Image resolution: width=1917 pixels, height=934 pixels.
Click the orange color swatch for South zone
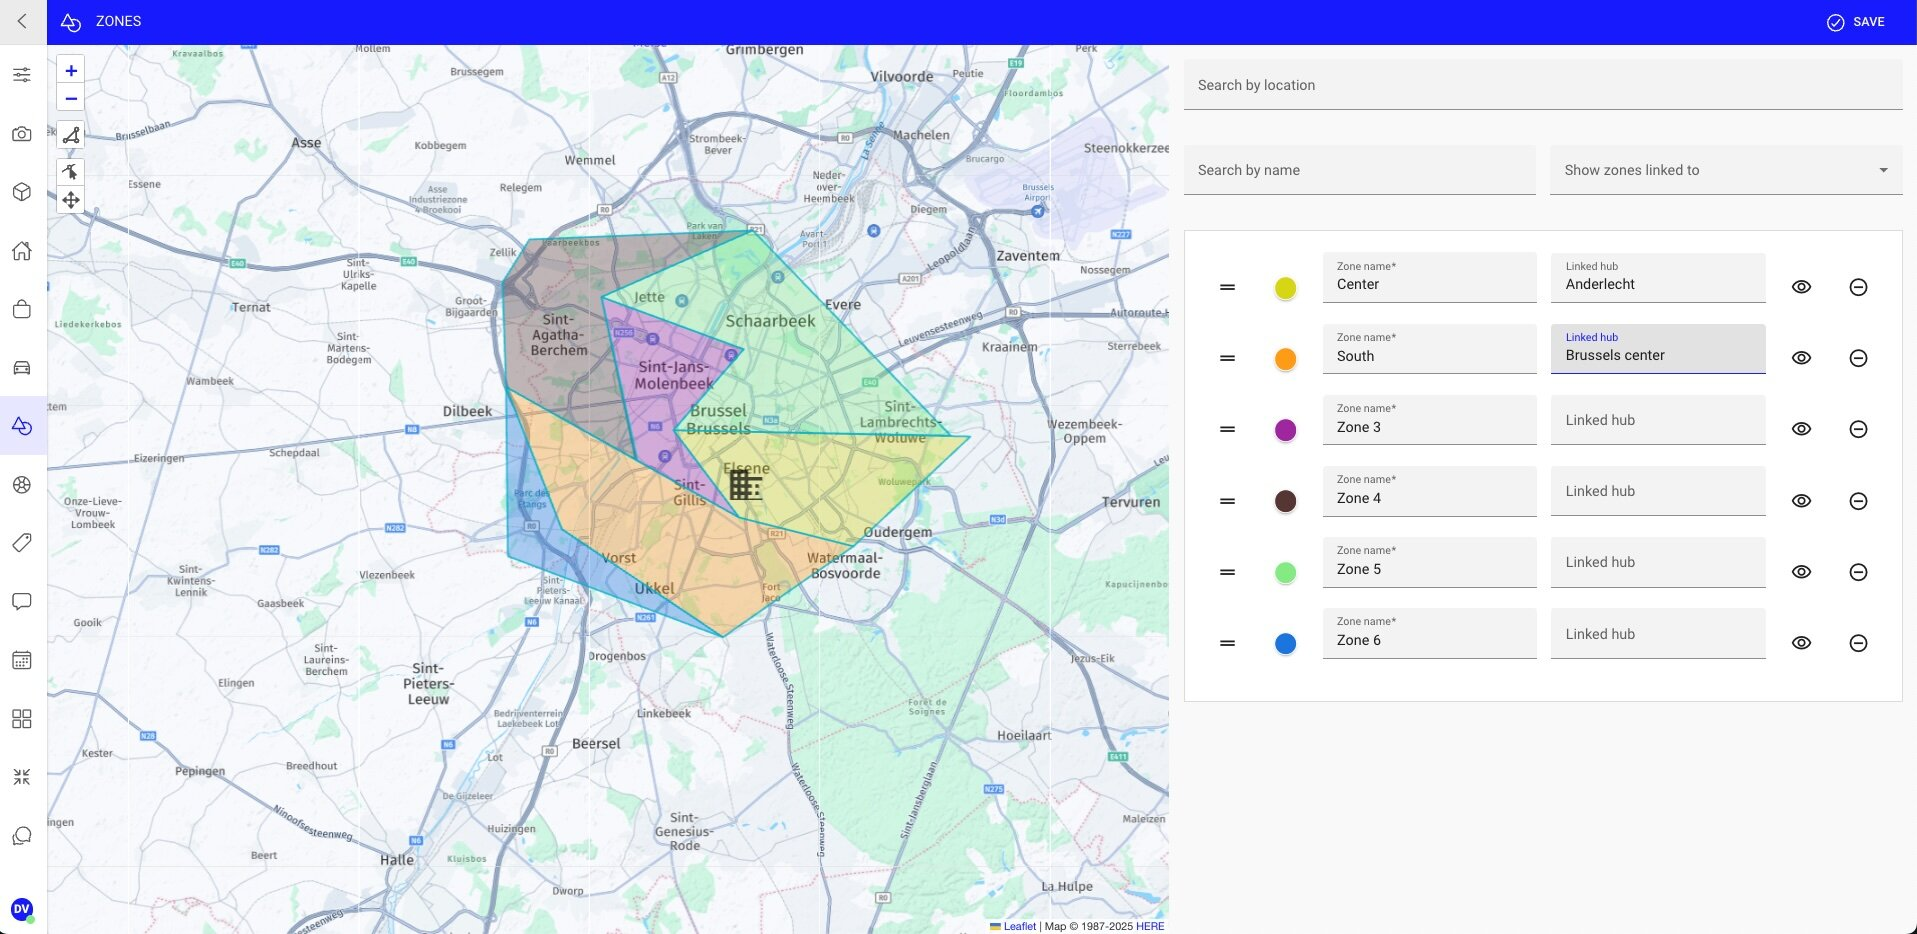(1285, 358)
